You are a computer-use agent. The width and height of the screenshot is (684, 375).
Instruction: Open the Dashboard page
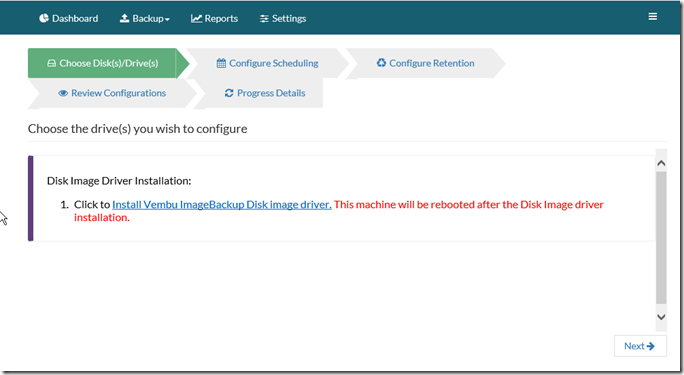click(68, 18)
